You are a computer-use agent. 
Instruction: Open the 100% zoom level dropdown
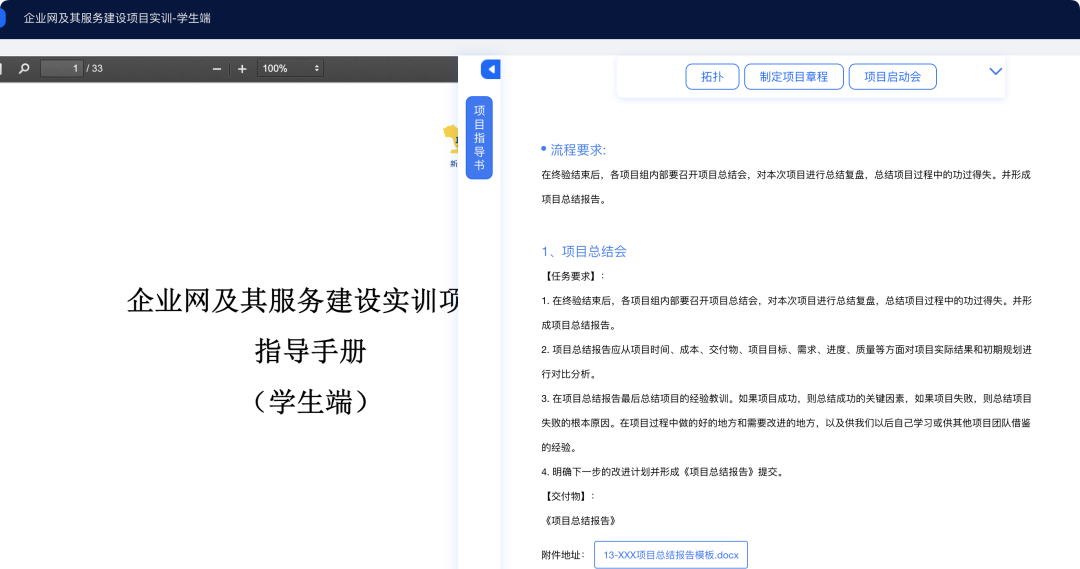point(290,68)
